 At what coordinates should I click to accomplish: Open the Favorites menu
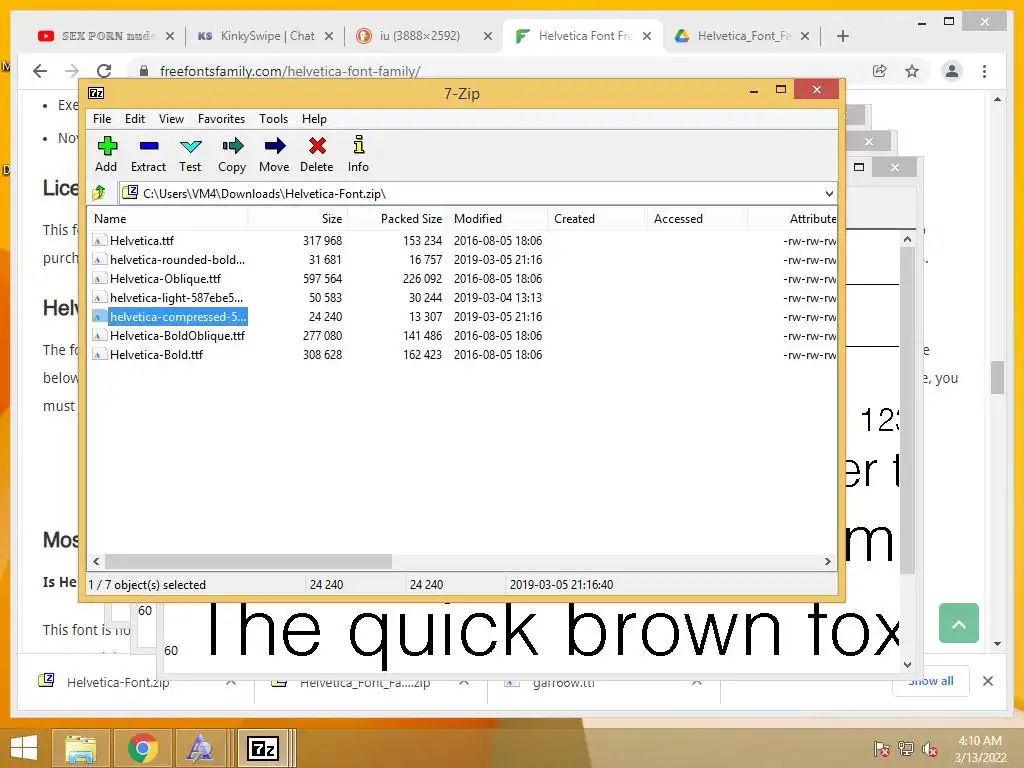(221, 119)
